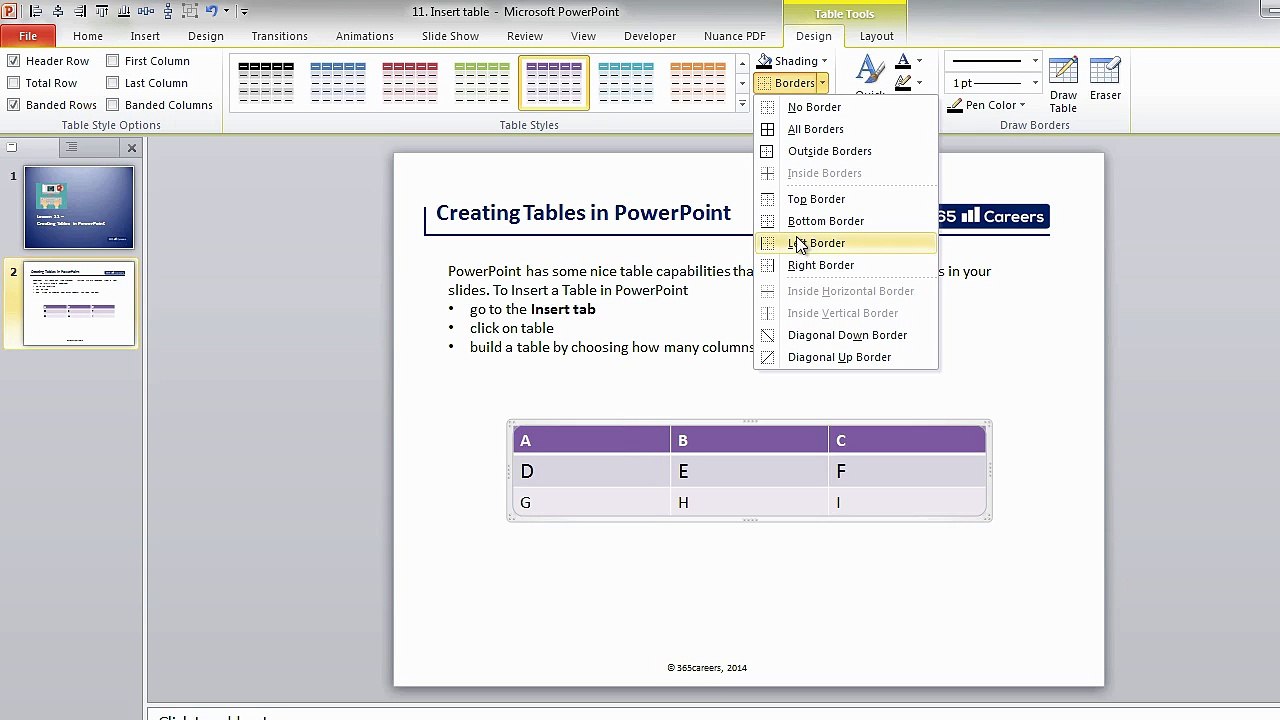Viewport: 1280px width, 720px height.
Task: Click table header cell C
Action: pyautogui.click(x=907, y=440)
